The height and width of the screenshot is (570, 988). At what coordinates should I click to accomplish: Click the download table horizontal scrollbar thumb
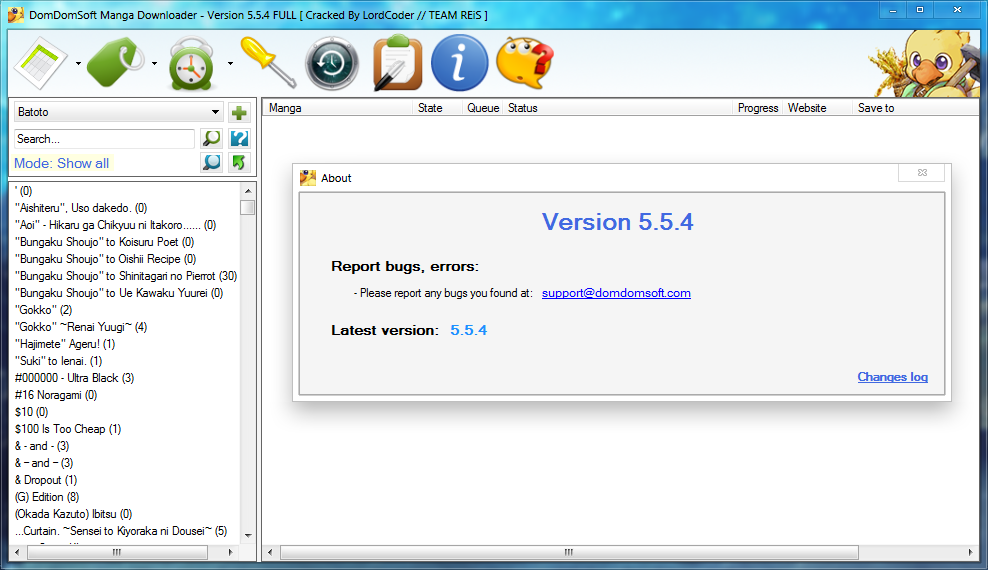pos(569,552)
